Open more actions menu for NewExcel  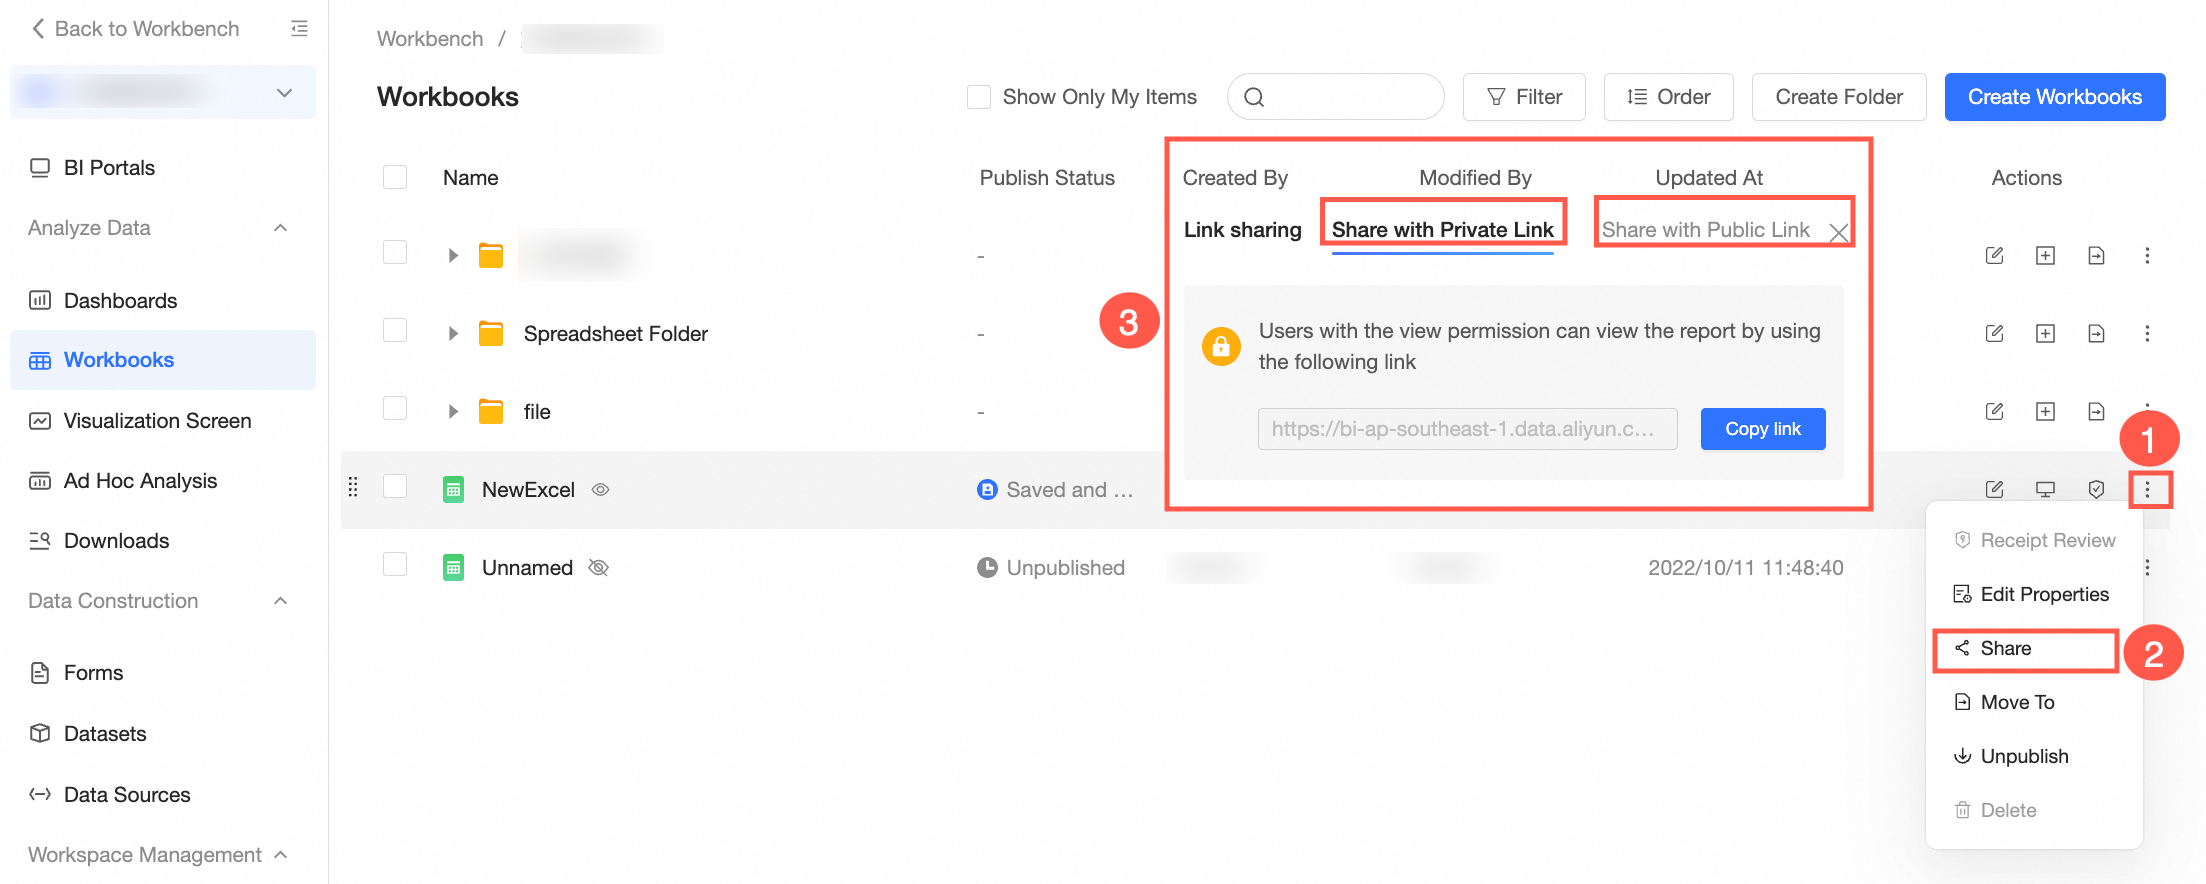2147,489
